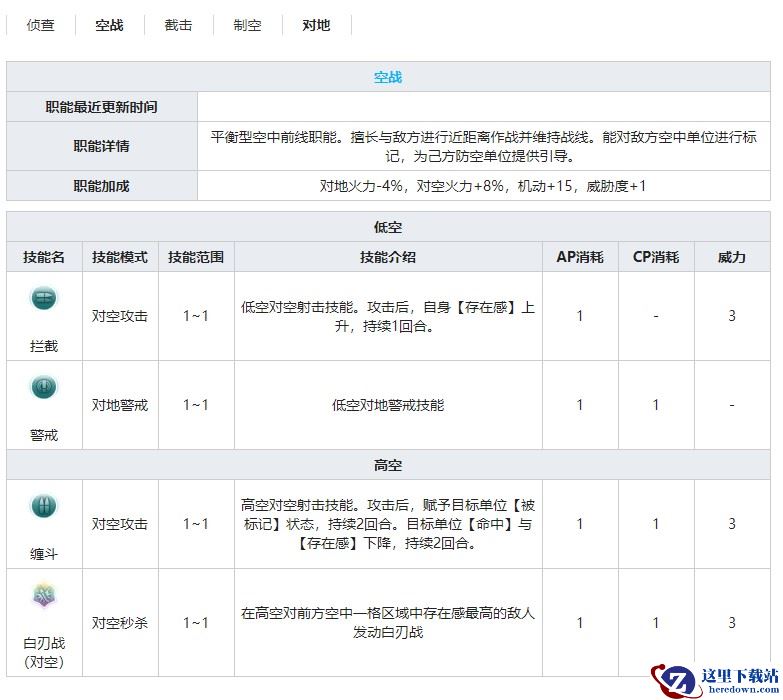Click the 对空秒杀 mode cell

120,623
